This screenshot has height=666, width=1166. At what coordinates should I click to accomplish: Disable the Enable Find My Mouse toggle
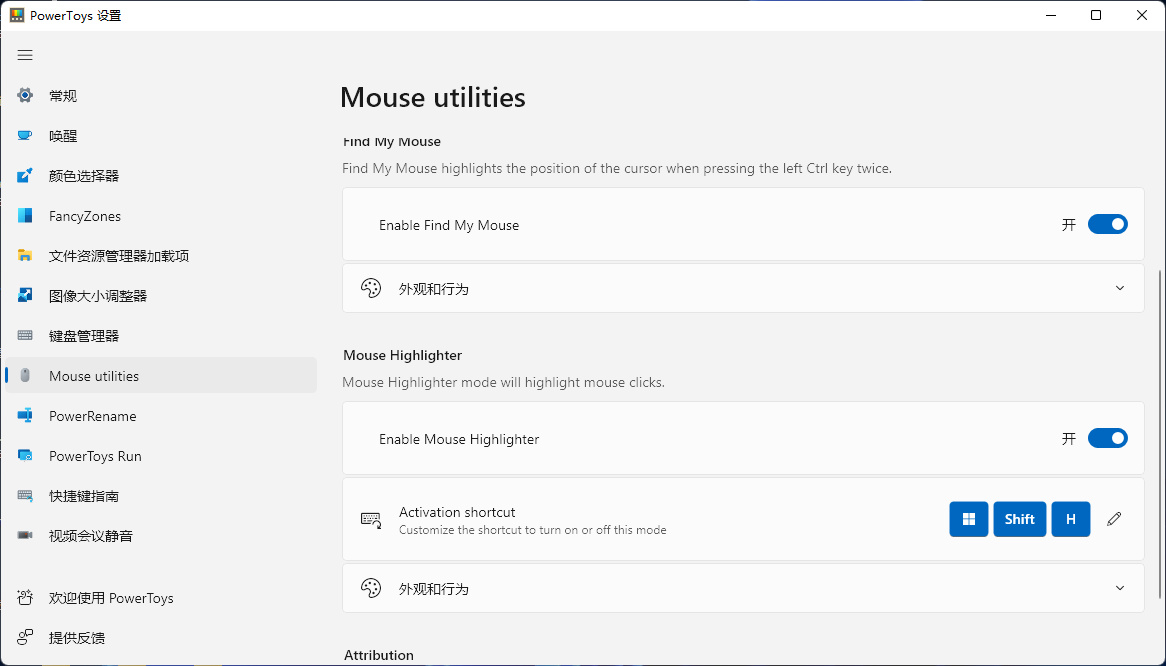click(x=1107, y=224)
